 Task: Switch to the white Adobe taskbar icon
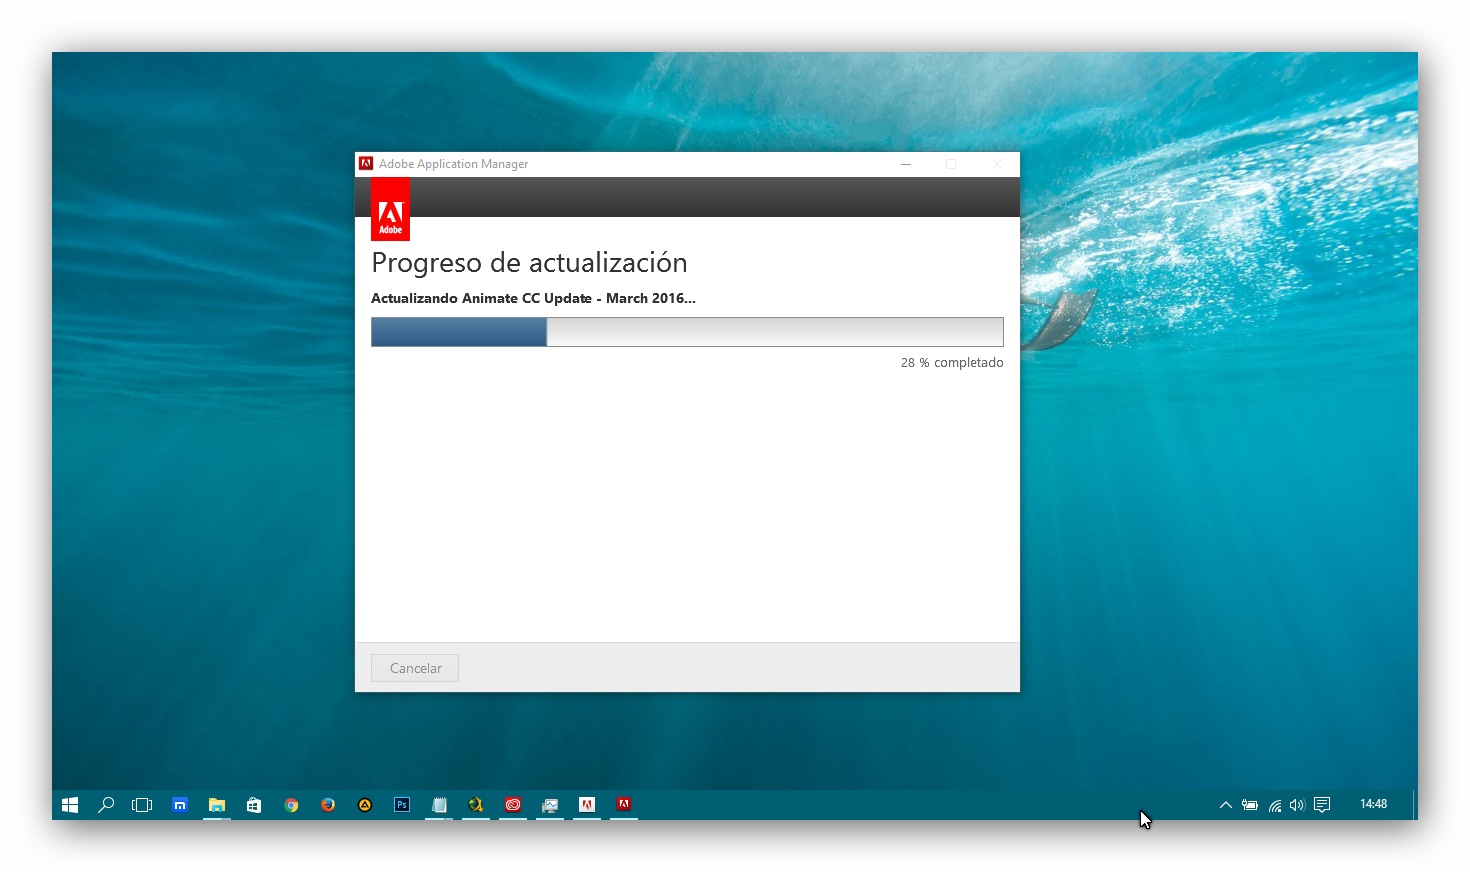click(x=587, y=805)
